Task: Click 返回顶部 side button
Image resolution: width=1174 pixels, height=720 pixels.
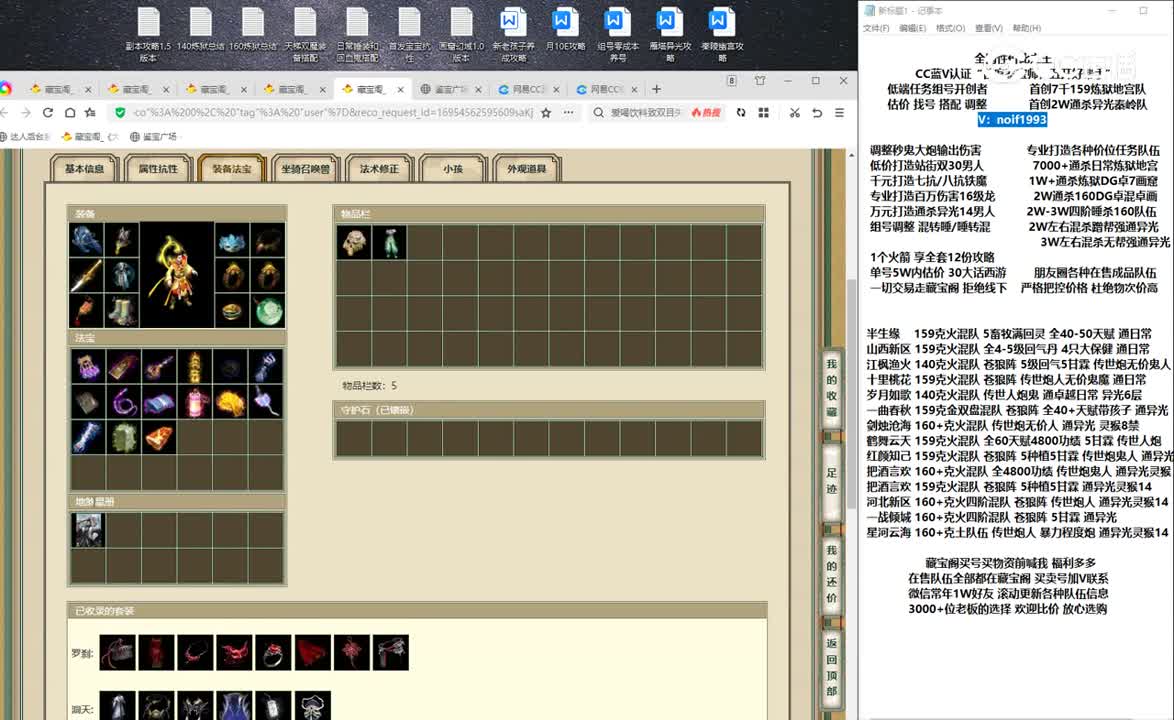Action: (x=832, y=667)
